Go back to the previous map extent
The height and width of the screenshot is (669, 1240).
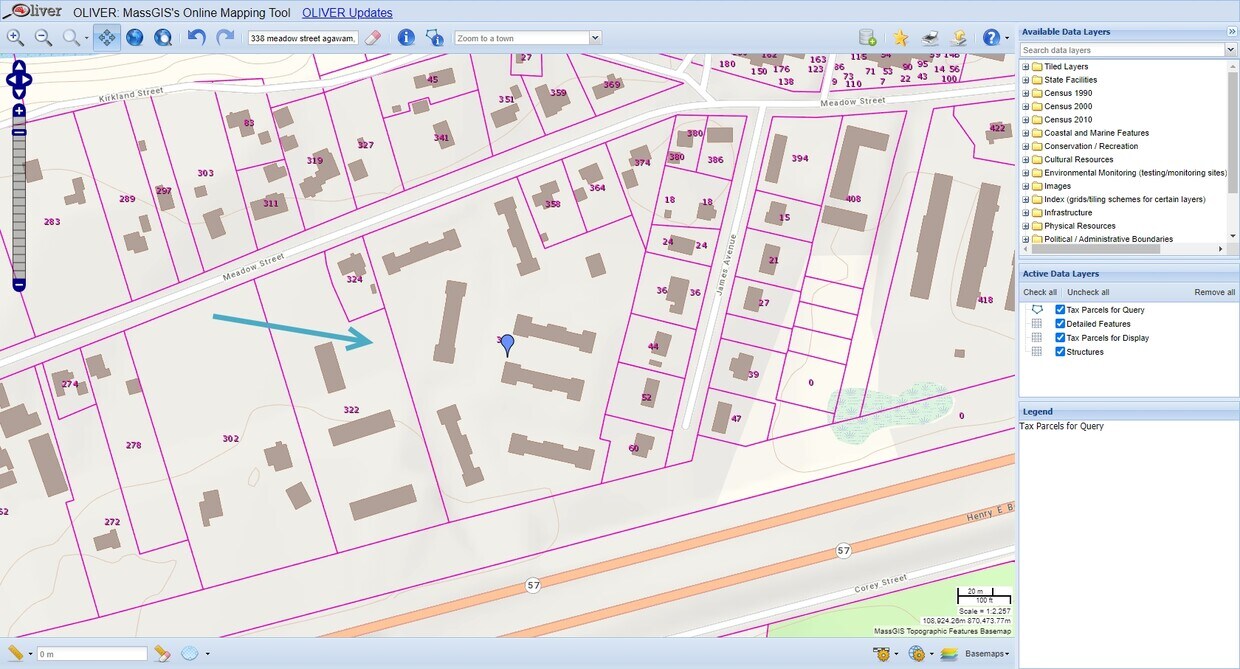click(x=197, y=38)
